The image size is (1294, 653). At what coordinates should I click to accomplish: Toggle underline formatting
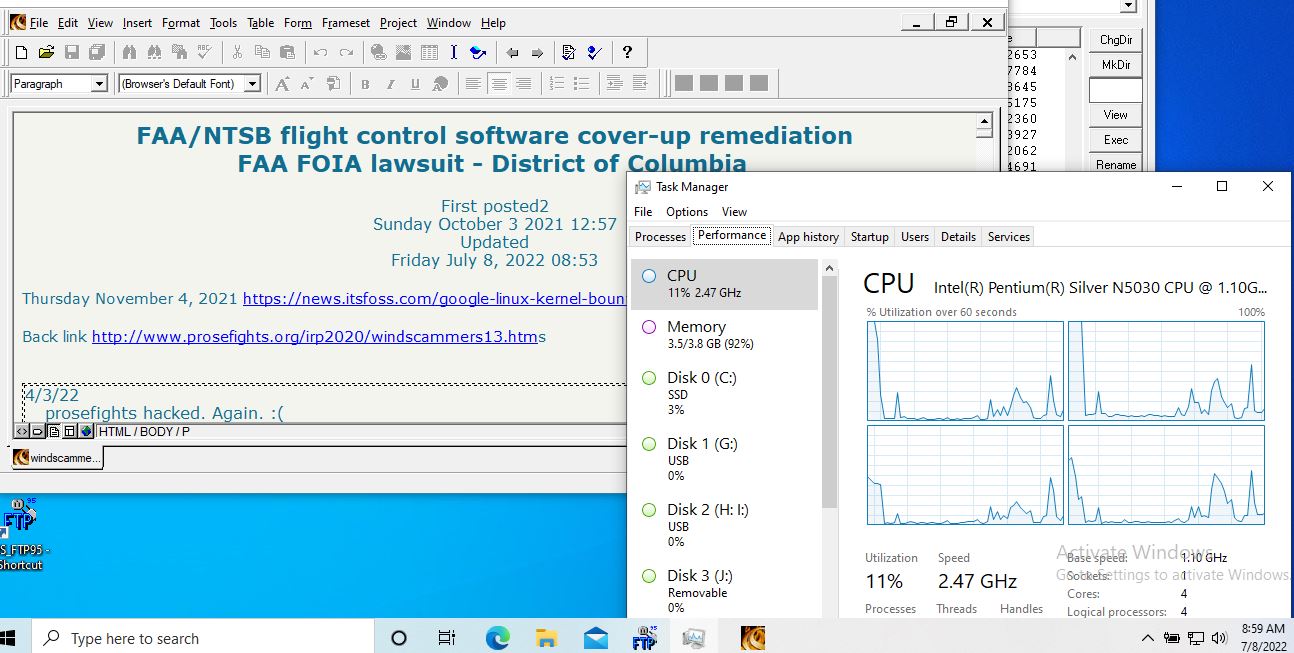(x=415, y=84)
